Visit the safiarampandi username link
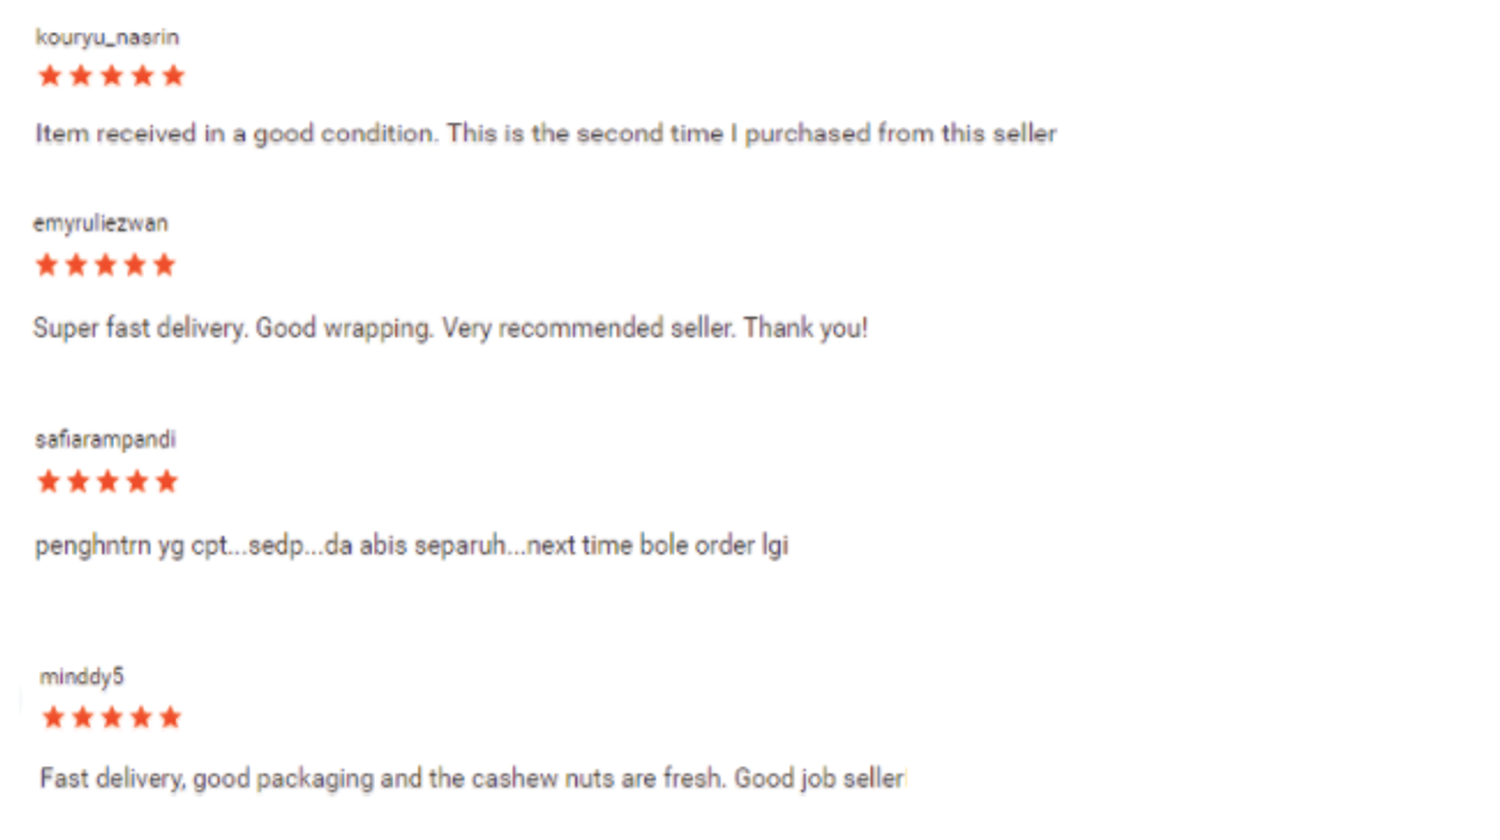Image resolution: width=1500 pixels, height=840 pixels. point(105,439)
